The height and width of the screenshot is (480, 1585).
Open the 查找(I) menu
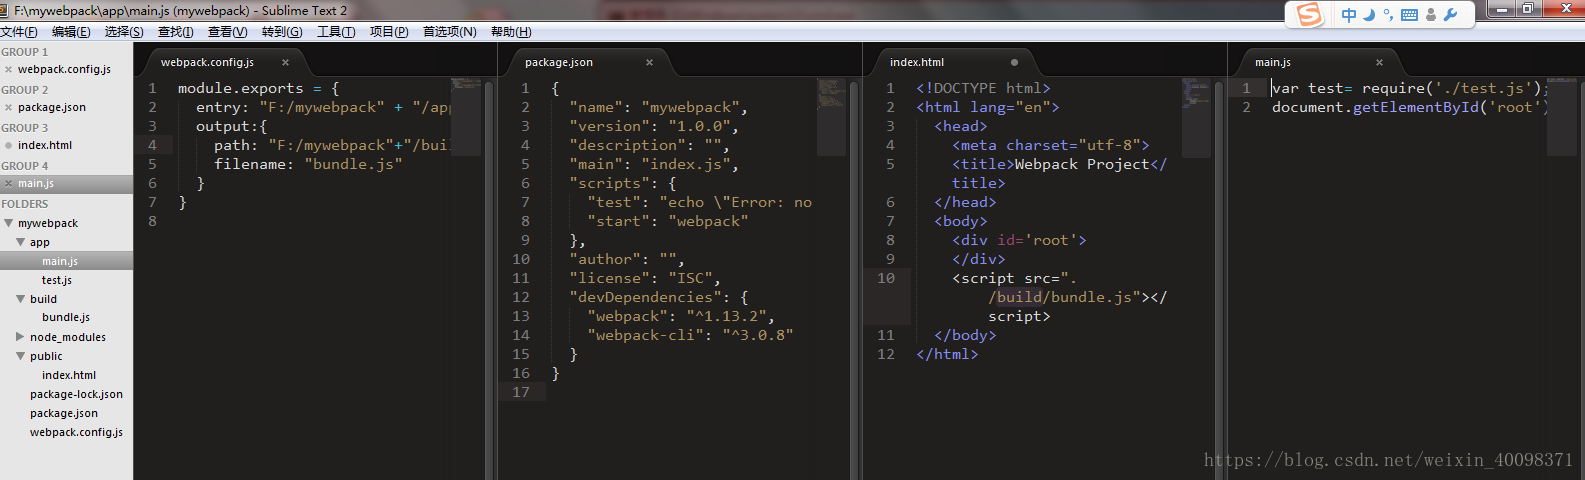coord(176,32)
